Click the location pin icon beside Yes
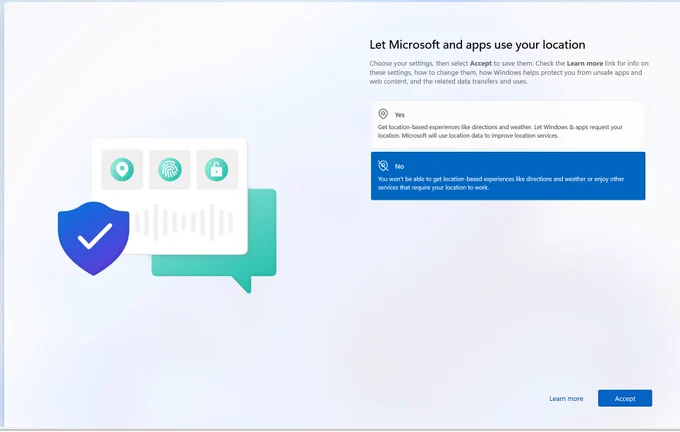This screenshot has width=680, height=432. 383,114
